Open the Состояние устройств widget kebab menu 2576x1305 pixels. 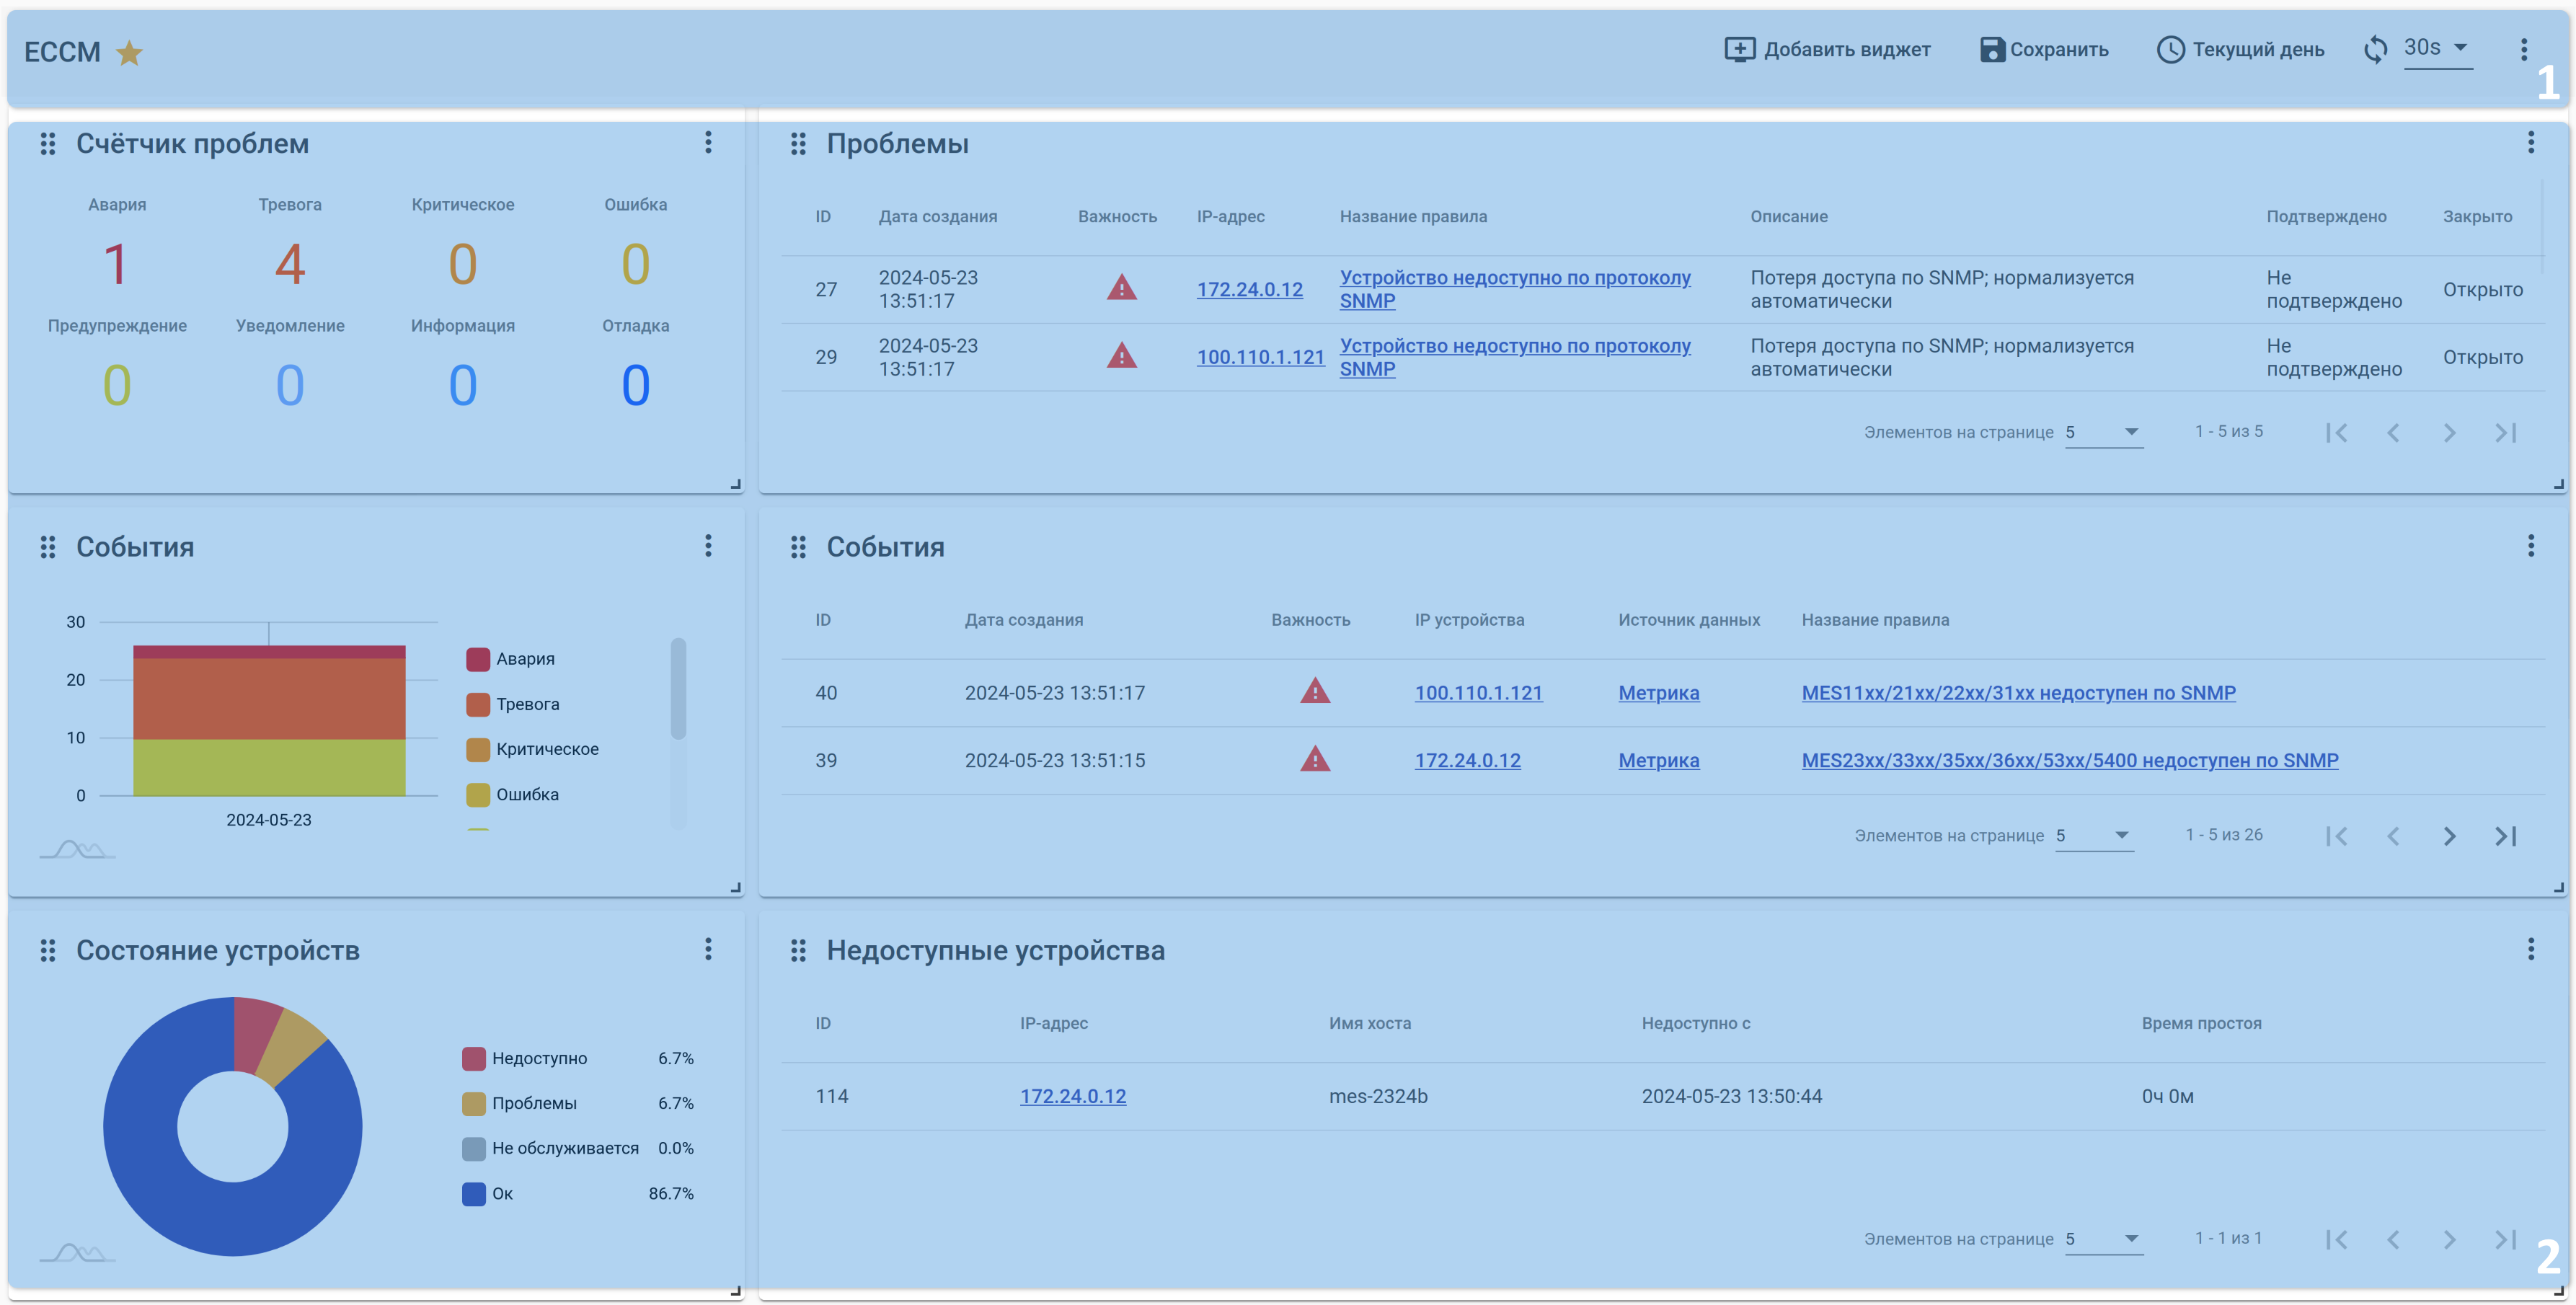pos(708,949)
